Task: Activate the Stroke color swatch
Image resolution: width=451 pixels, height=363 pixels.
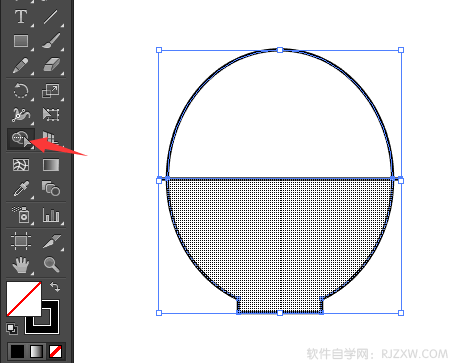Action: pyautogui.click(x=50, y=326)
